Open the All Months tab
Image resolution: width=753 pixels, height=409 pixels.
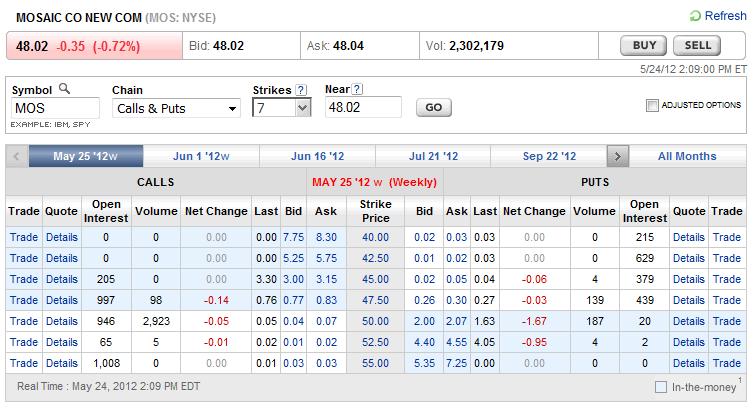(x=687, y=157)
